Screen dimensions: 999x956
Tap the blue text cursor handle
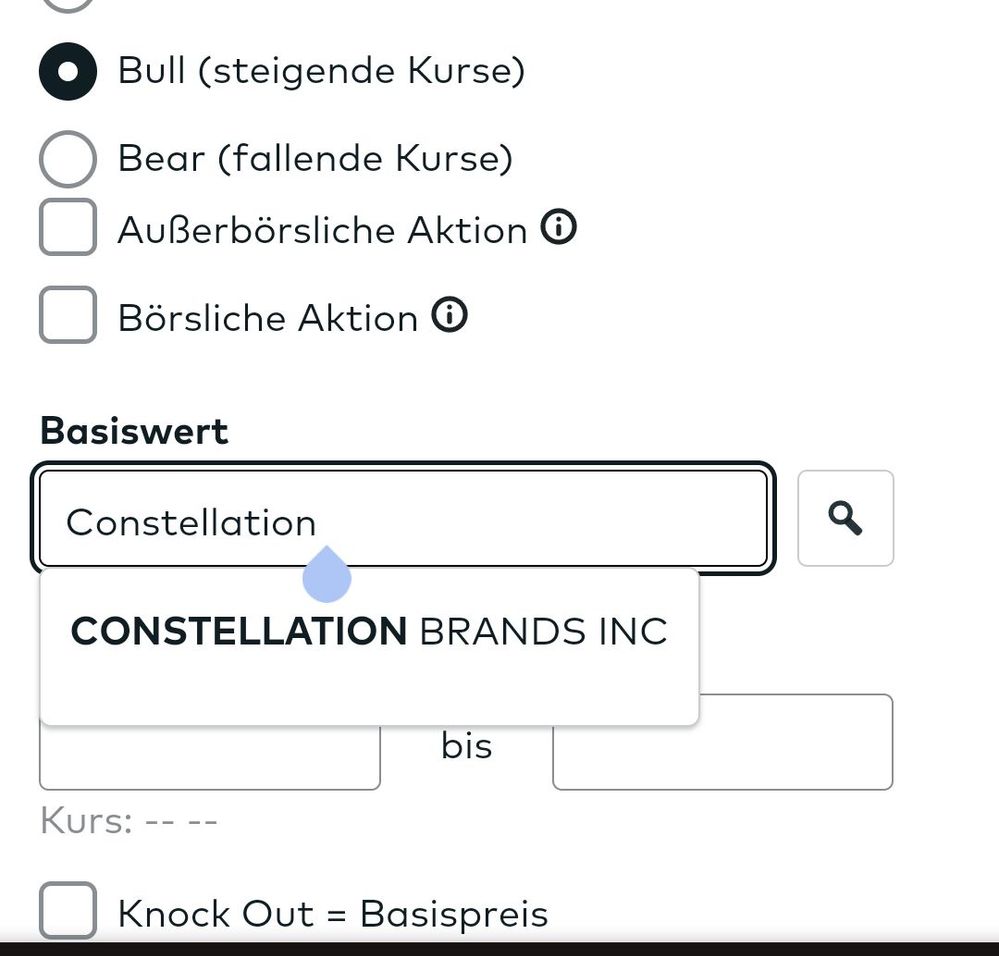(326, 578)
